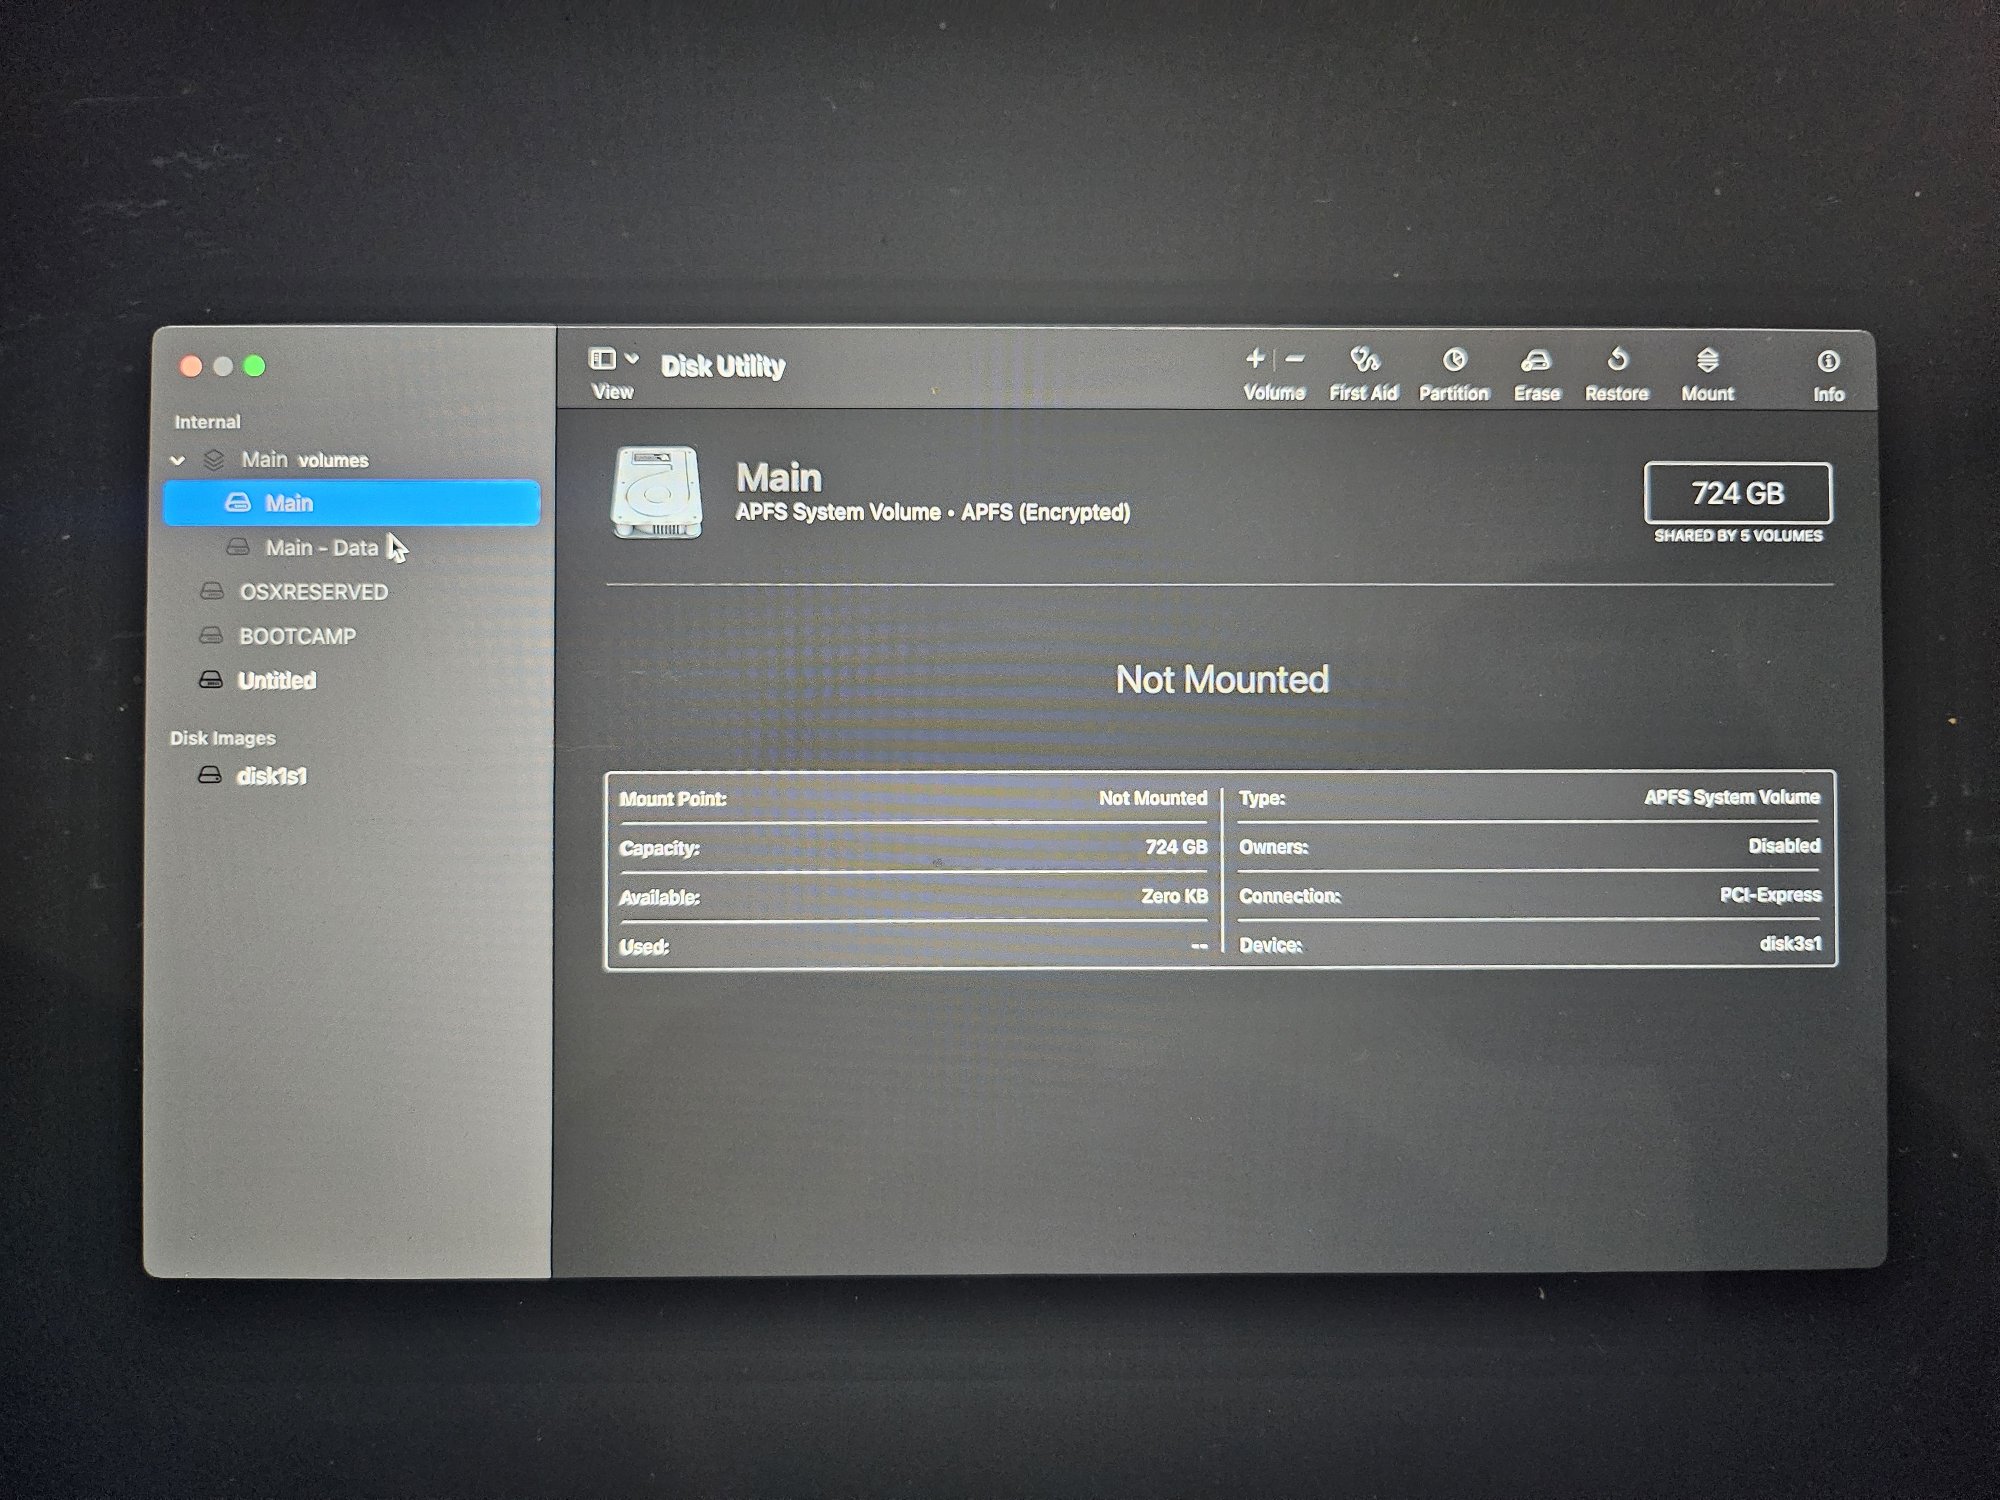Click the green zoom window button
This screenshot has width=2000, height=1500.
coord(255,366)
